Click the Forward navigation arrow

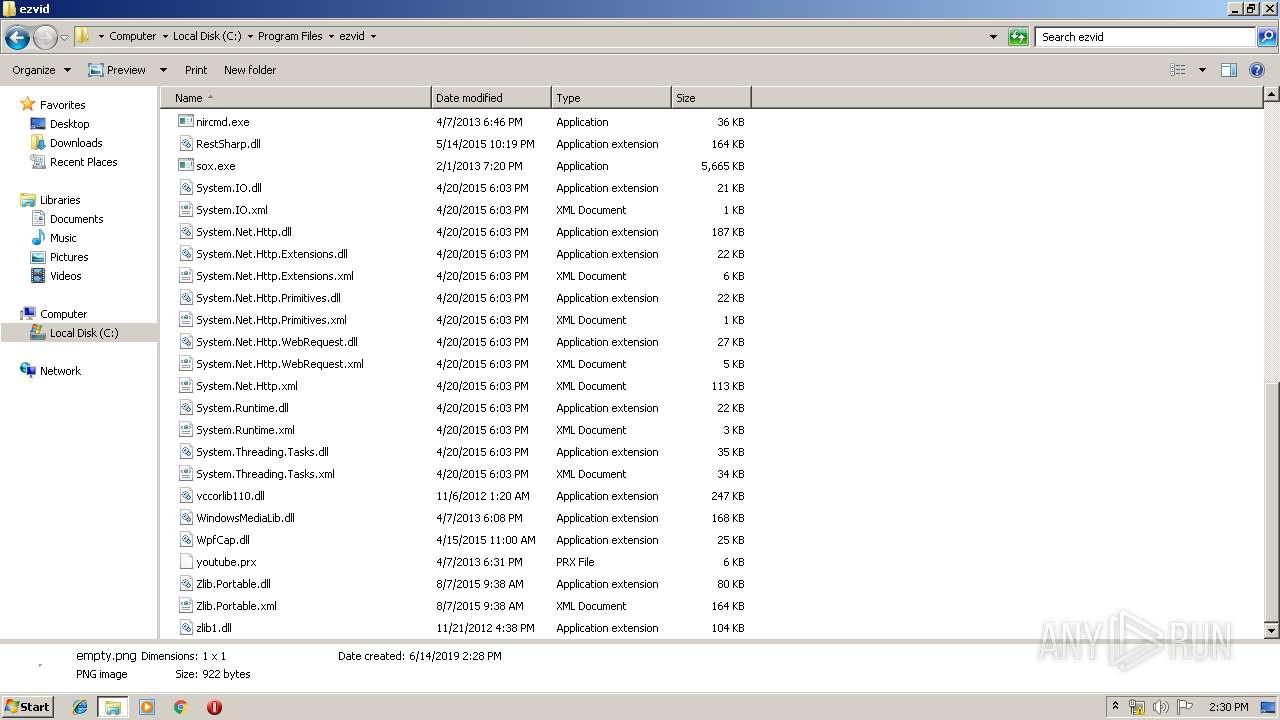(45, 38)
